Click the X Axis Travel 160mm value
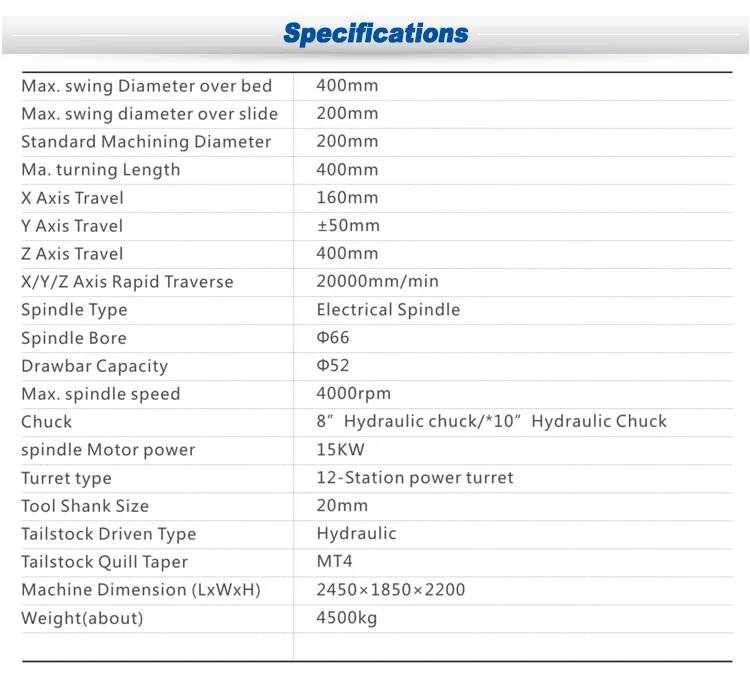The width and height of the screenshot is (750, 677). coord(347,198)
